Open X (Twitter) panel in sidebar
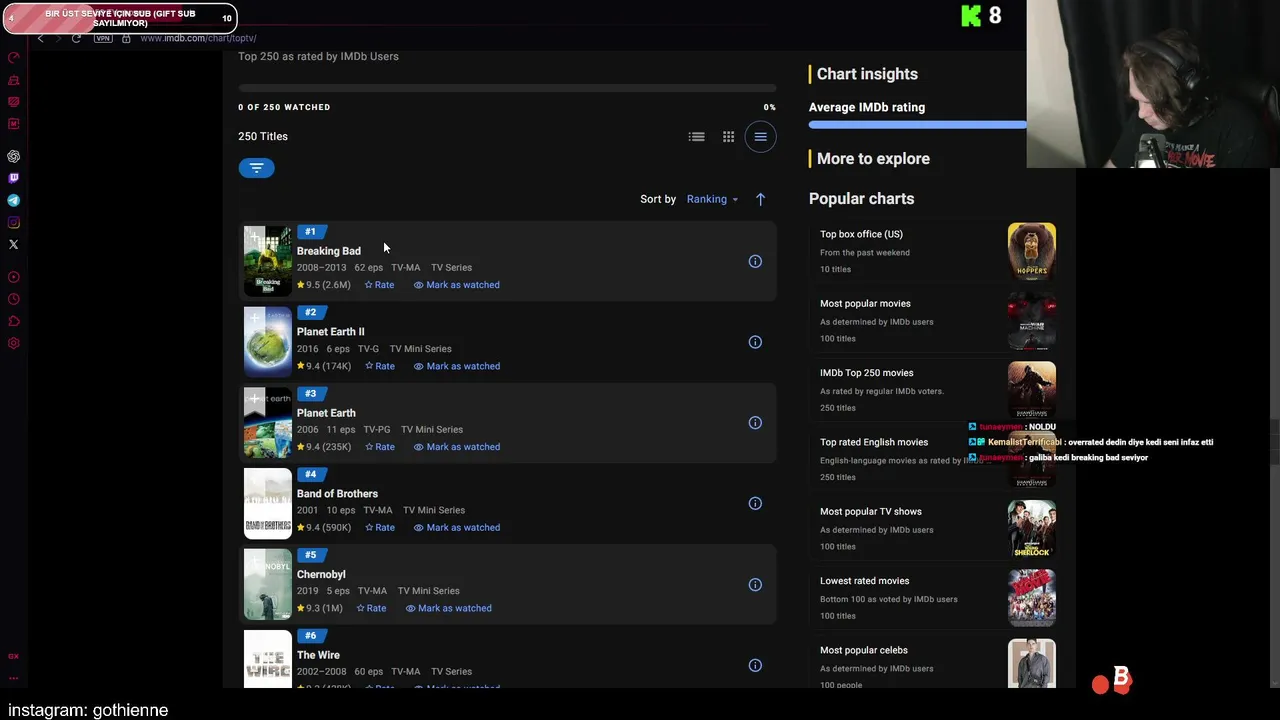This screenshot has width=1280, height=720. coord(14,244)
